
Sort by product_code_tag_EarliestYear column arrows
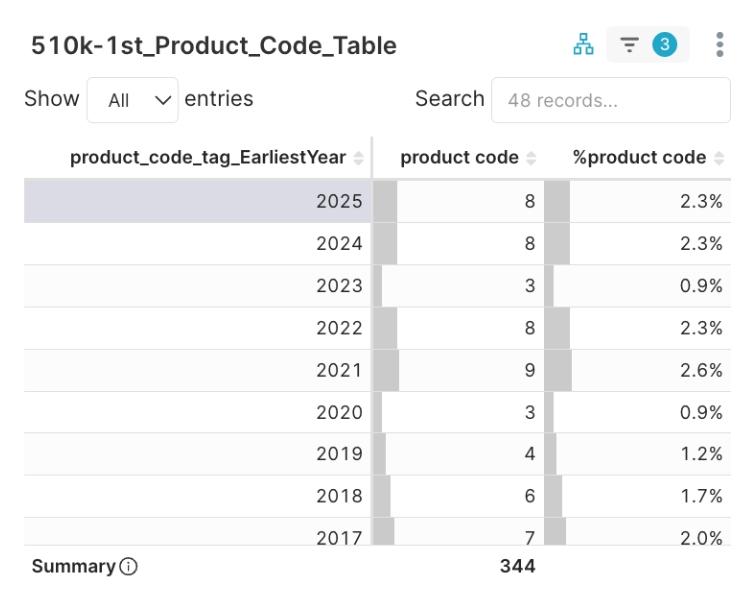click(x=359, y=158)
